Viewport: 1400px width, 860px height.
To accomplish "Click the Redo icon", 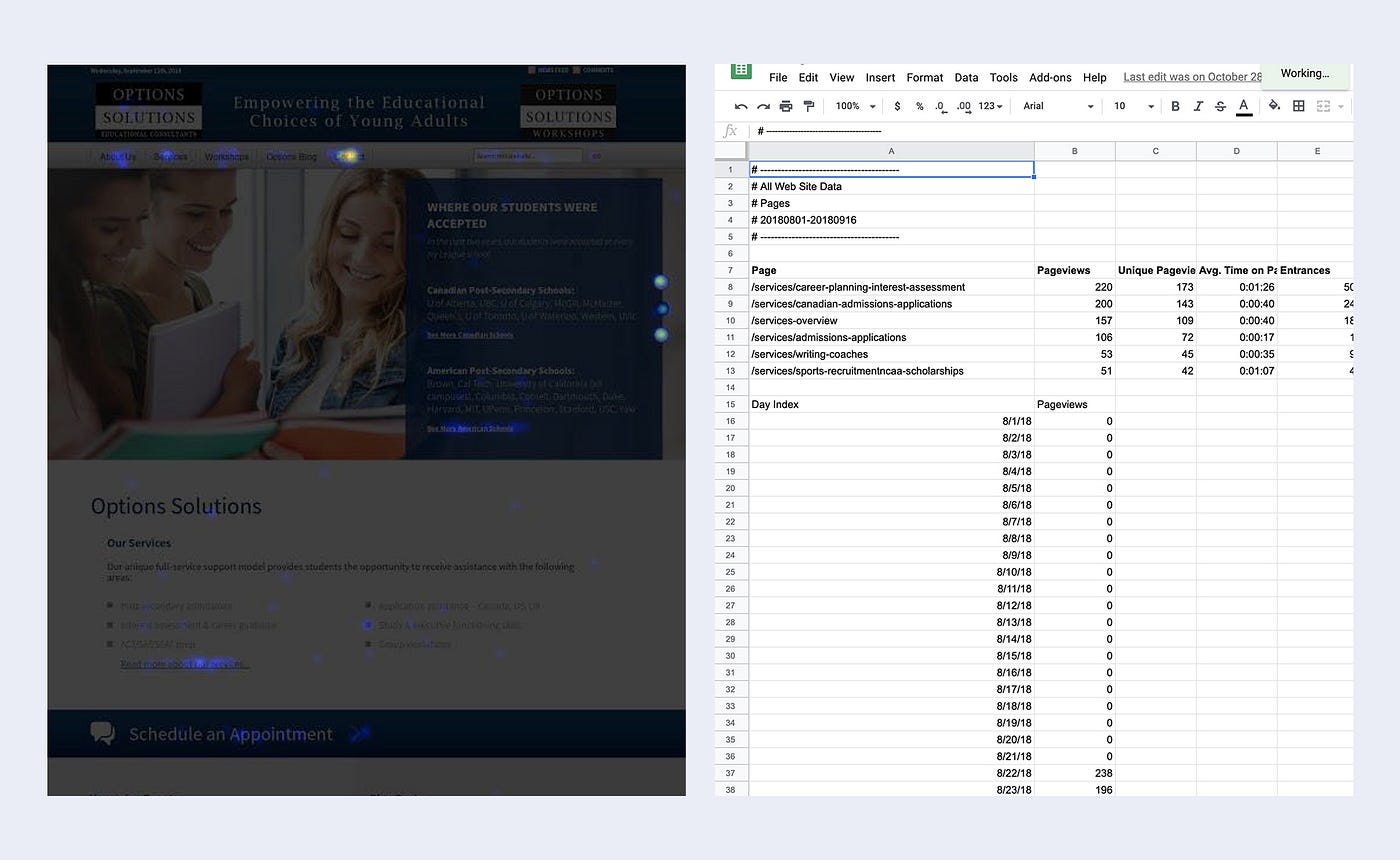I will [762, 105].
